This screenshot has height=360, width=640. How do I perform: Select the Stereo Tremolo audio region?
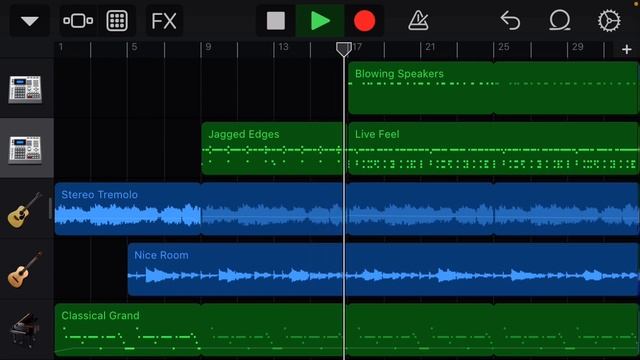coord(347,209)
